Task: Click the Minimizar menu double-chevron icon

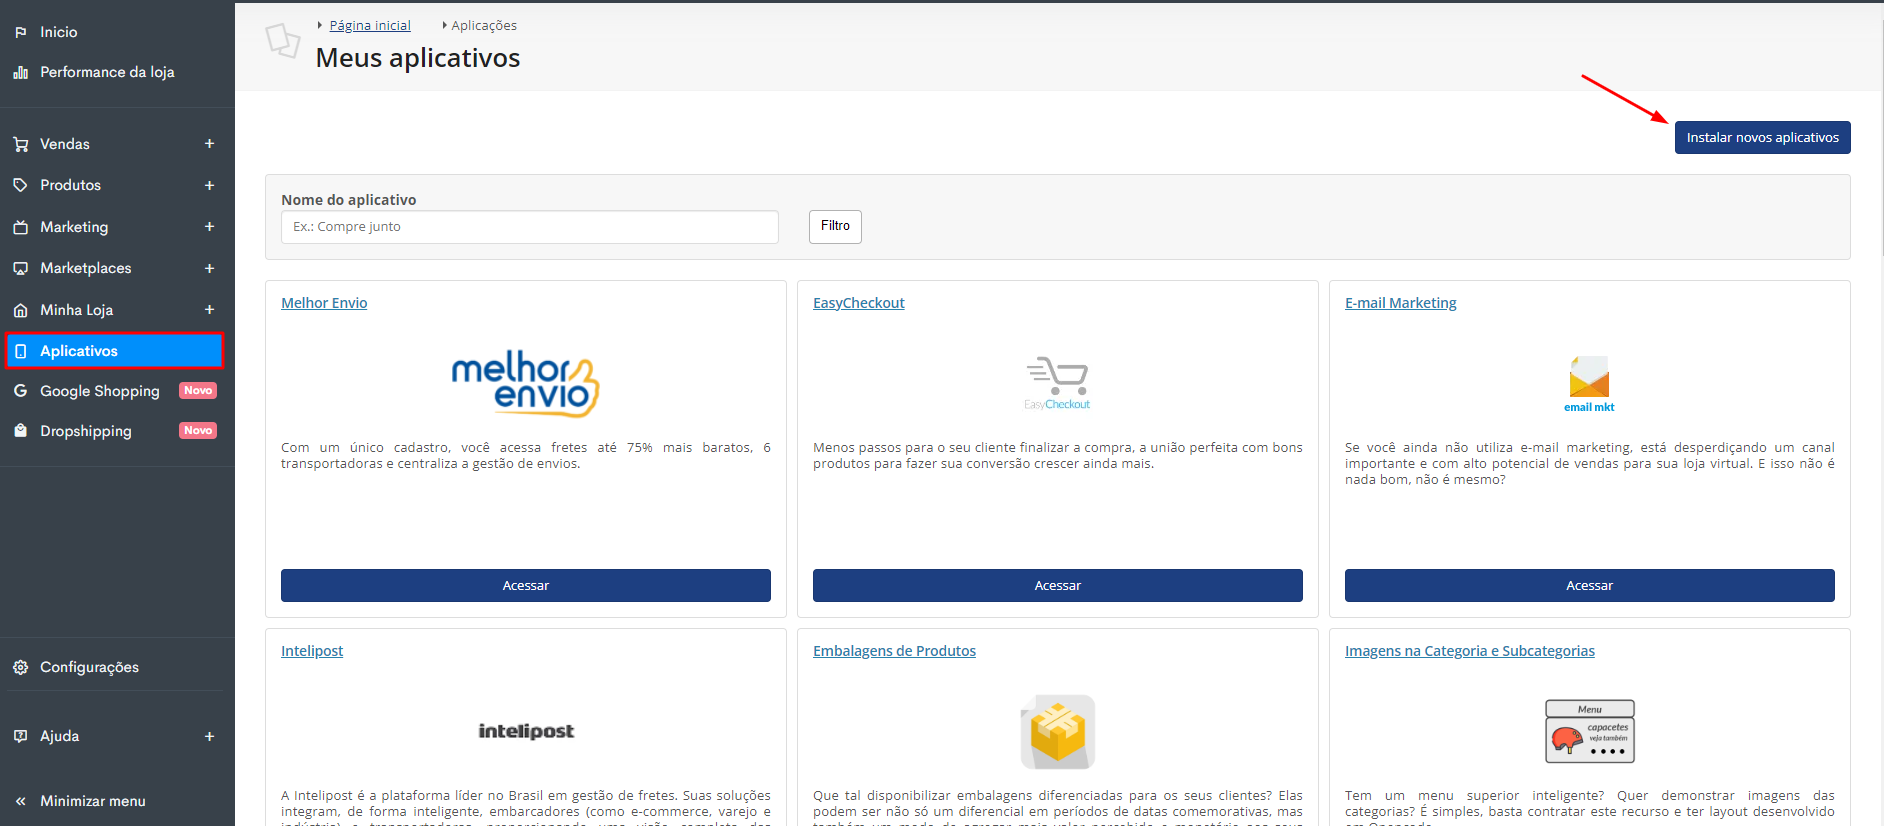Action: tap(20, 801)
